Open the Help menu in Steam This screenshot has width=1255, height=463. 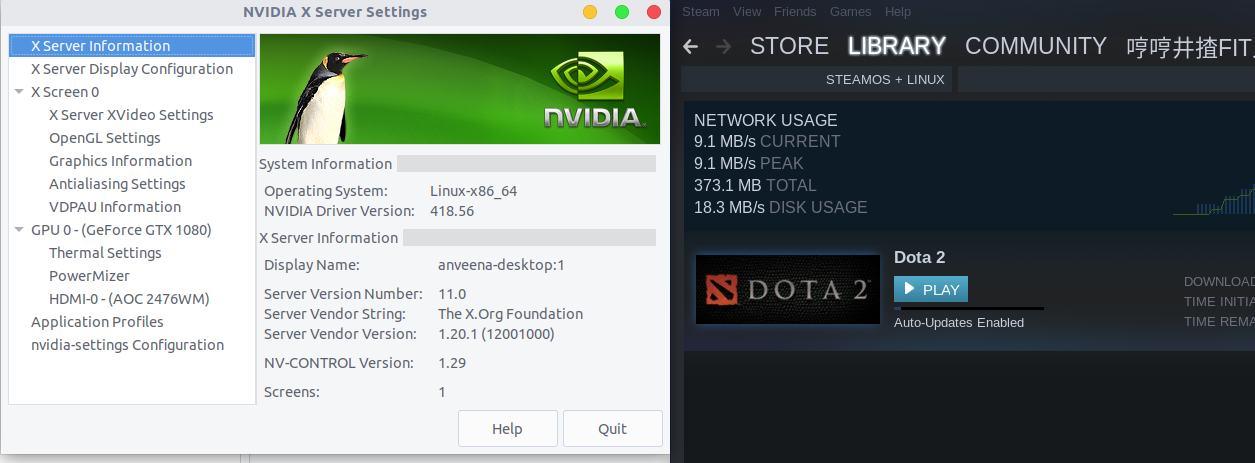click(898, 12)
